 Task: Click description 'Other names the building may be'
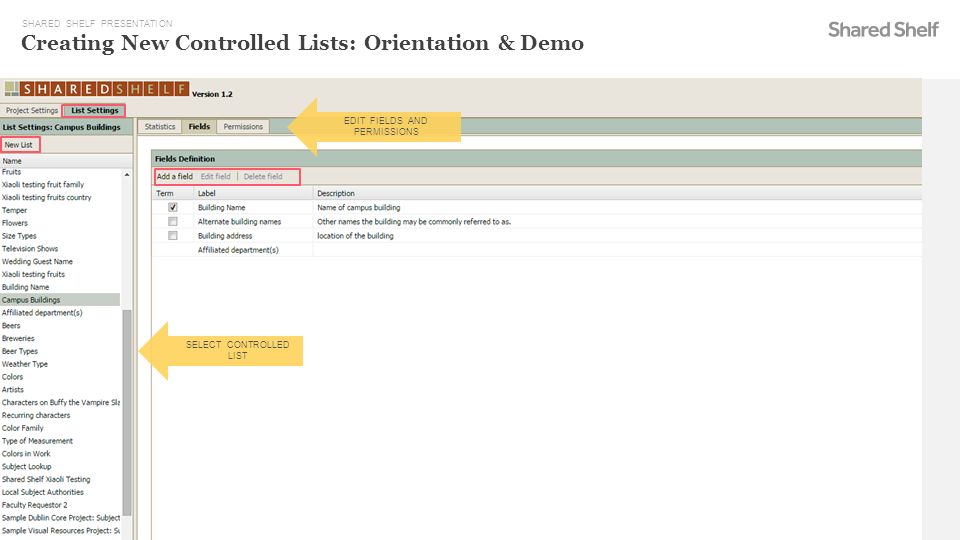pos(414,222)
